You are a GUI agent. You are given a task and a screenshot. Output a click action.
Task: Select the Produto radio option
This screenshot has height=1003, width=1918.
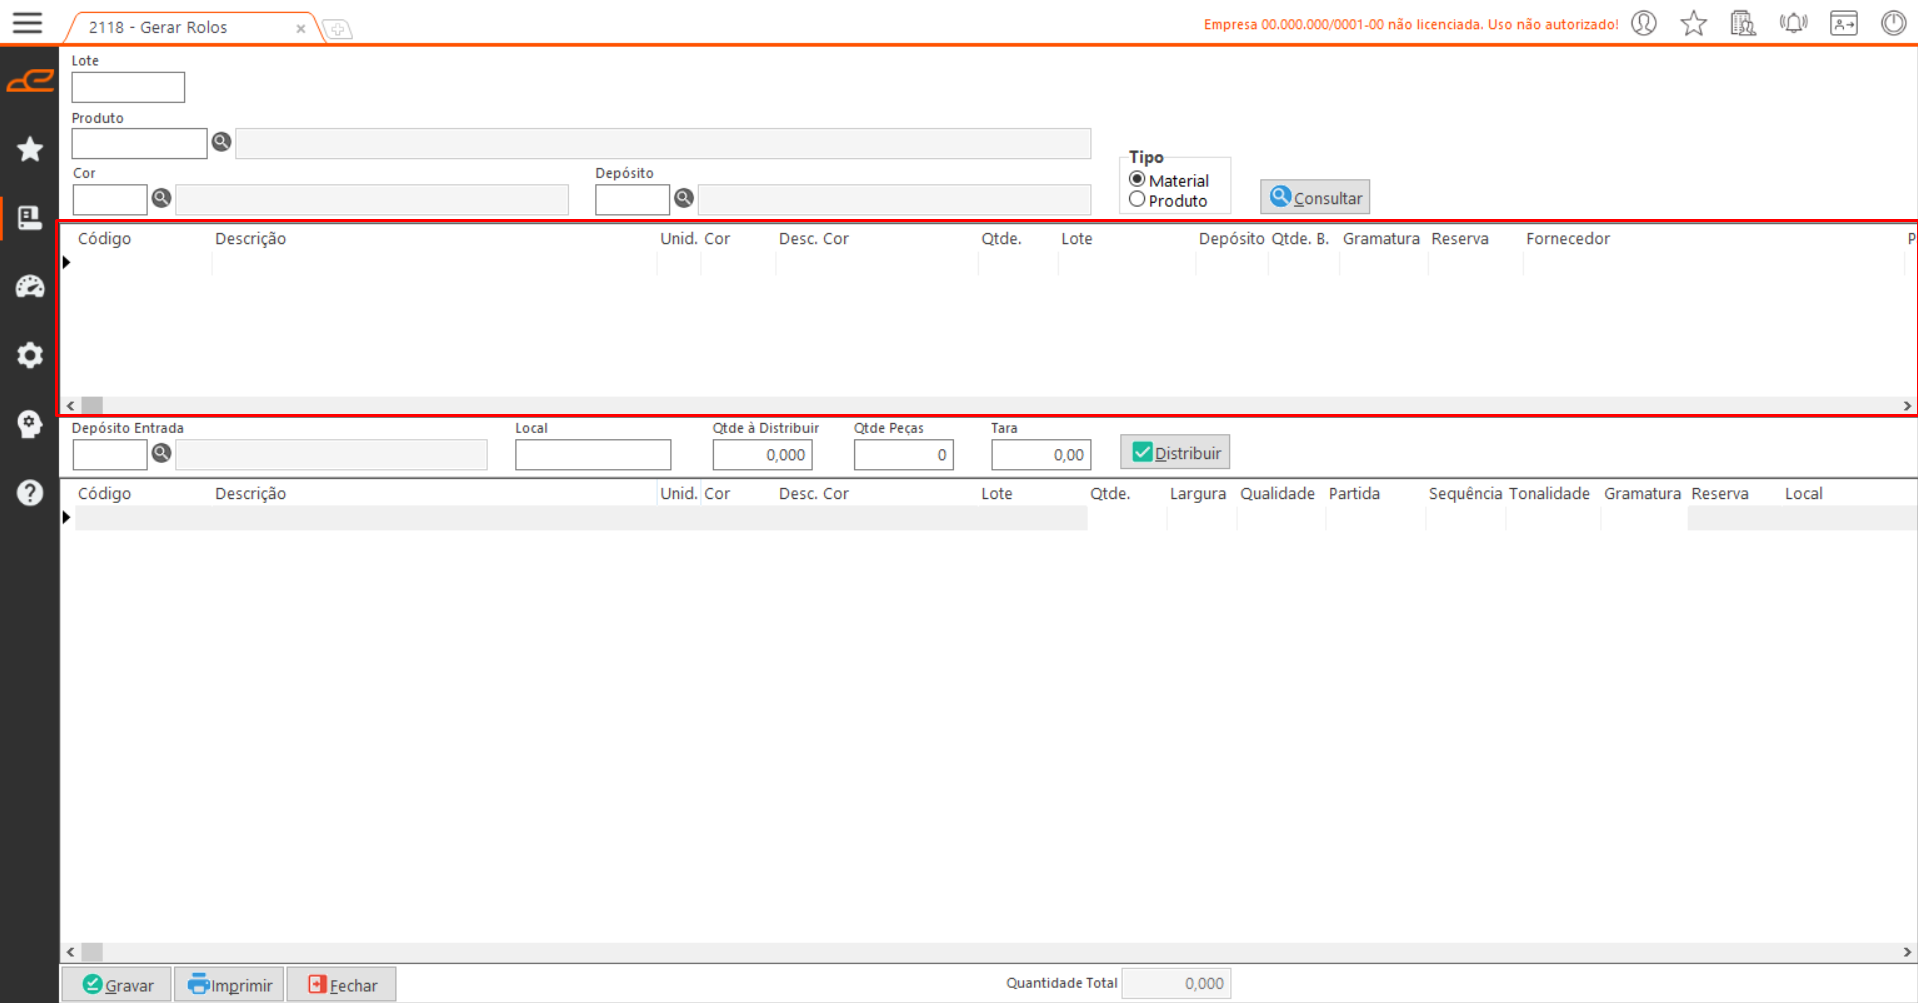coord(1137,200)
